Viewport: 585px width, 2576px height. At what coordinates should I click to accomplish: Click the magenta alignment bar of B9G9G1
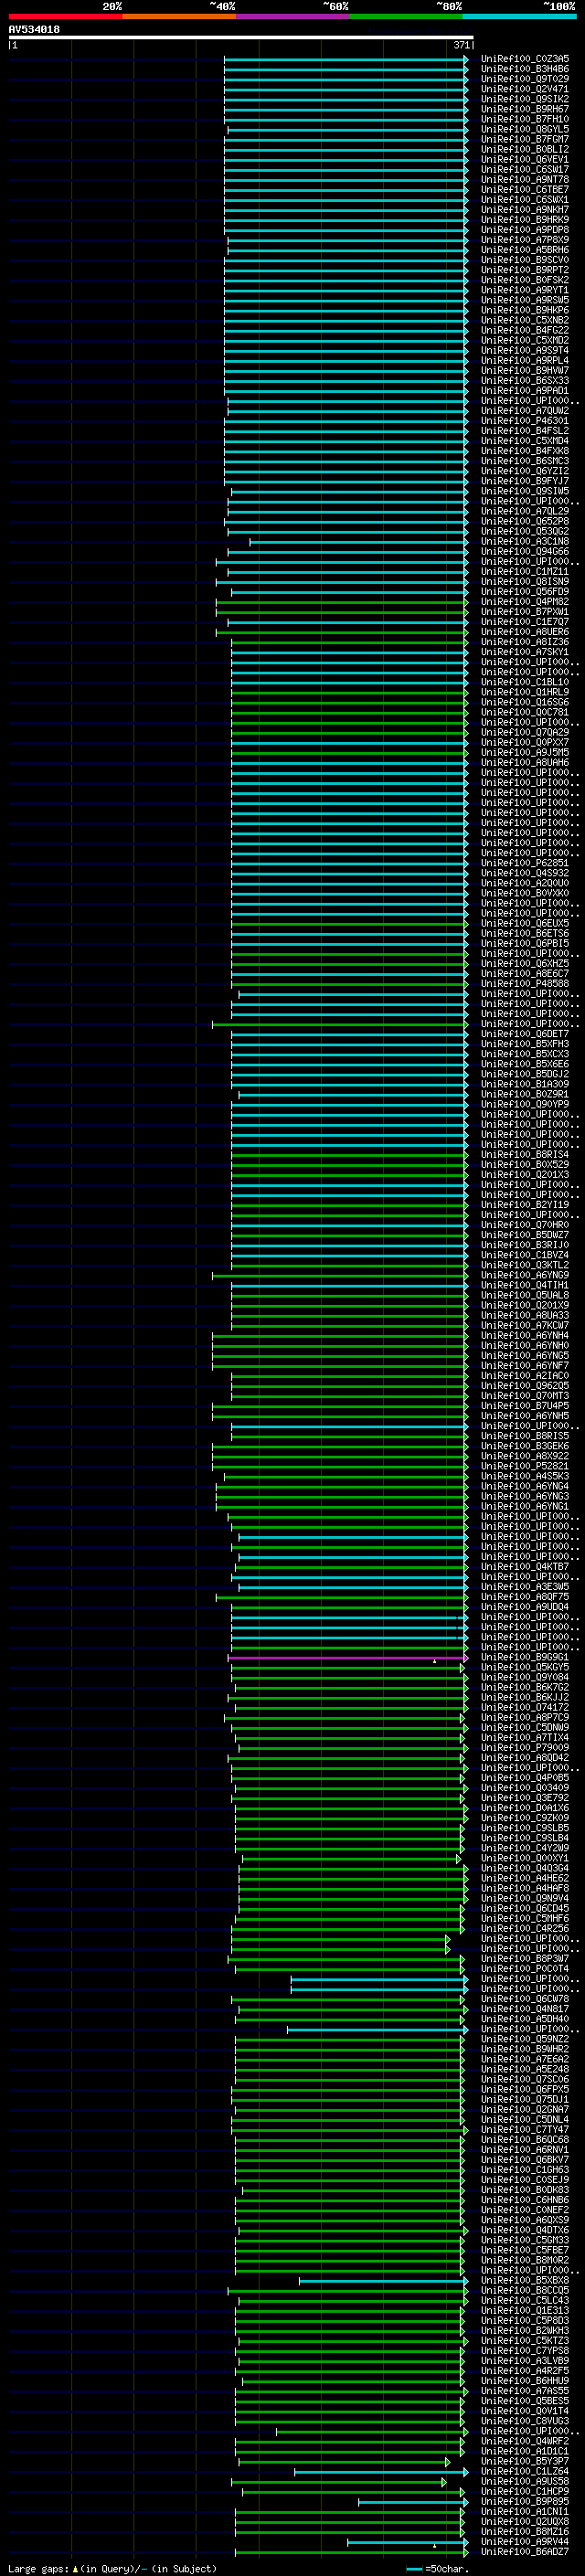pyautogui.click(x=347, y=1658)
